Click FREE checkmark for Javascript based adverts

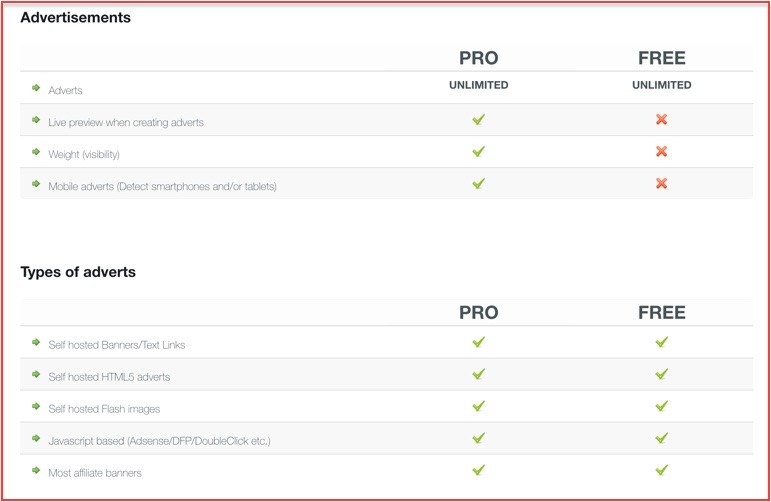pyautogui.click(x=661, y=438)
